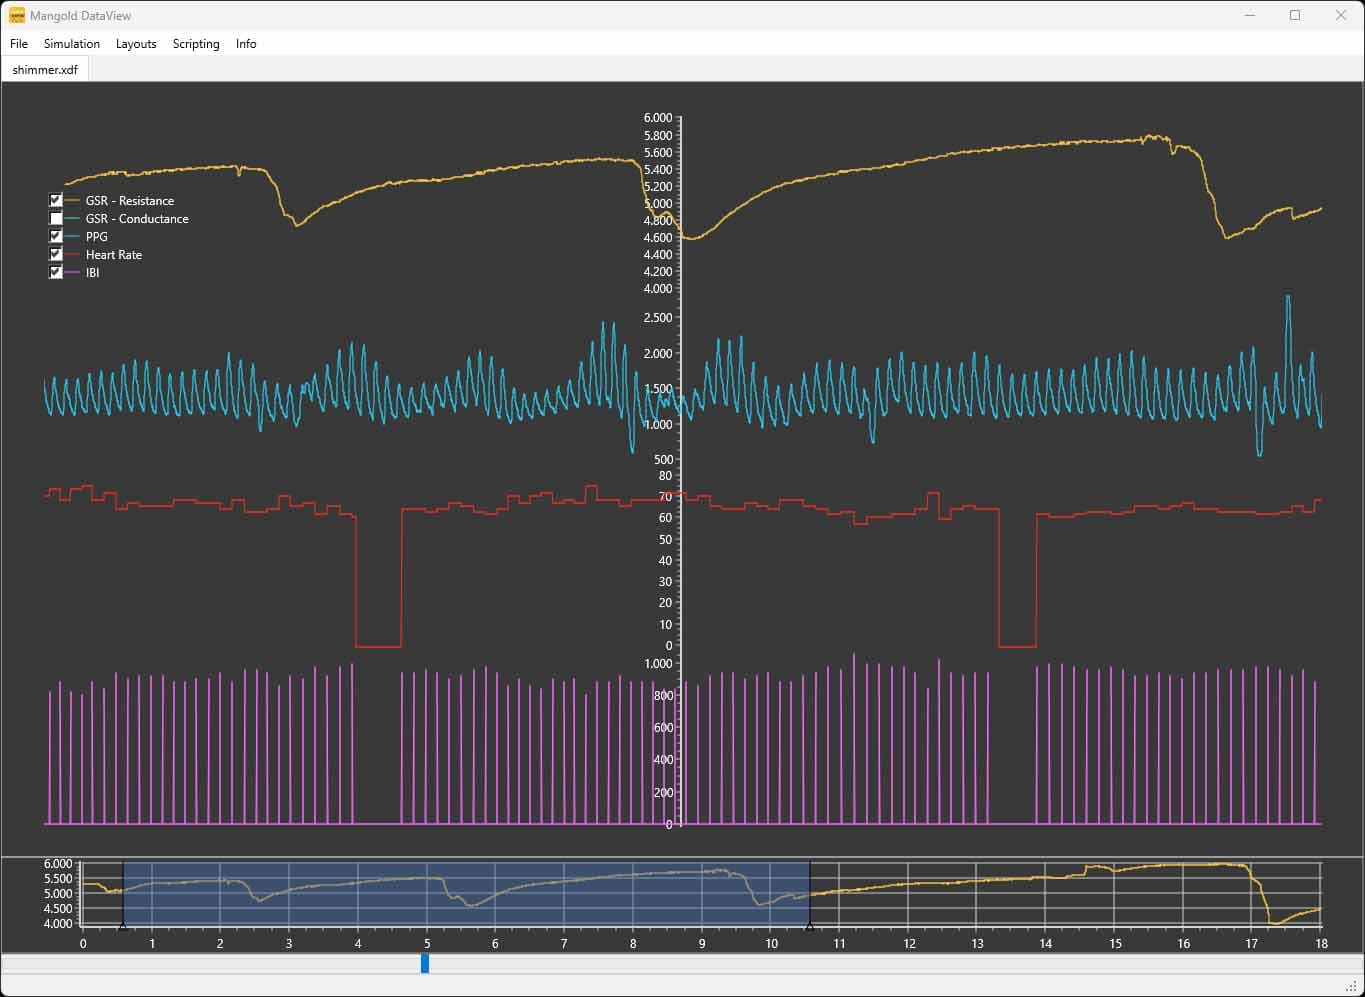
Task: Enable the GSR - Conductance checkbox
Action: [56, 219]
